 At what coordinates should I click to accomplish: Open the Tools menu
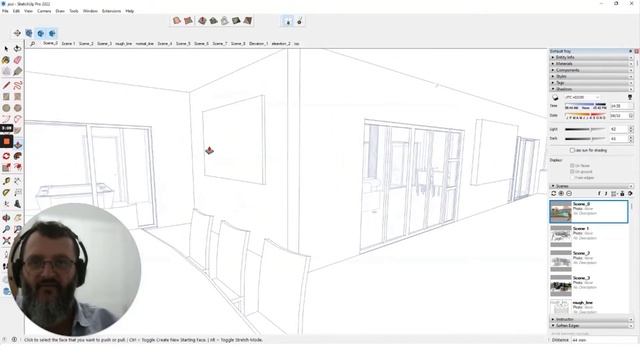point(74,11)
